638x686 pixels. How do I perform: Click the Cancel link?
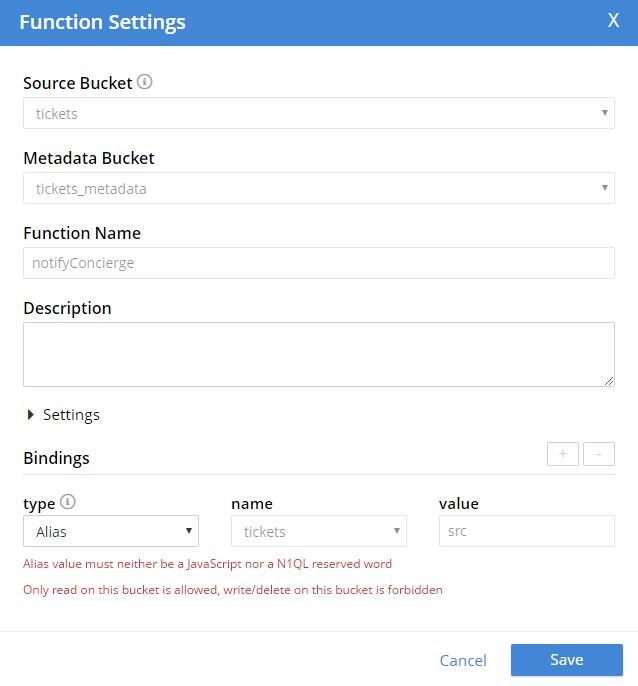pos(463,660)
